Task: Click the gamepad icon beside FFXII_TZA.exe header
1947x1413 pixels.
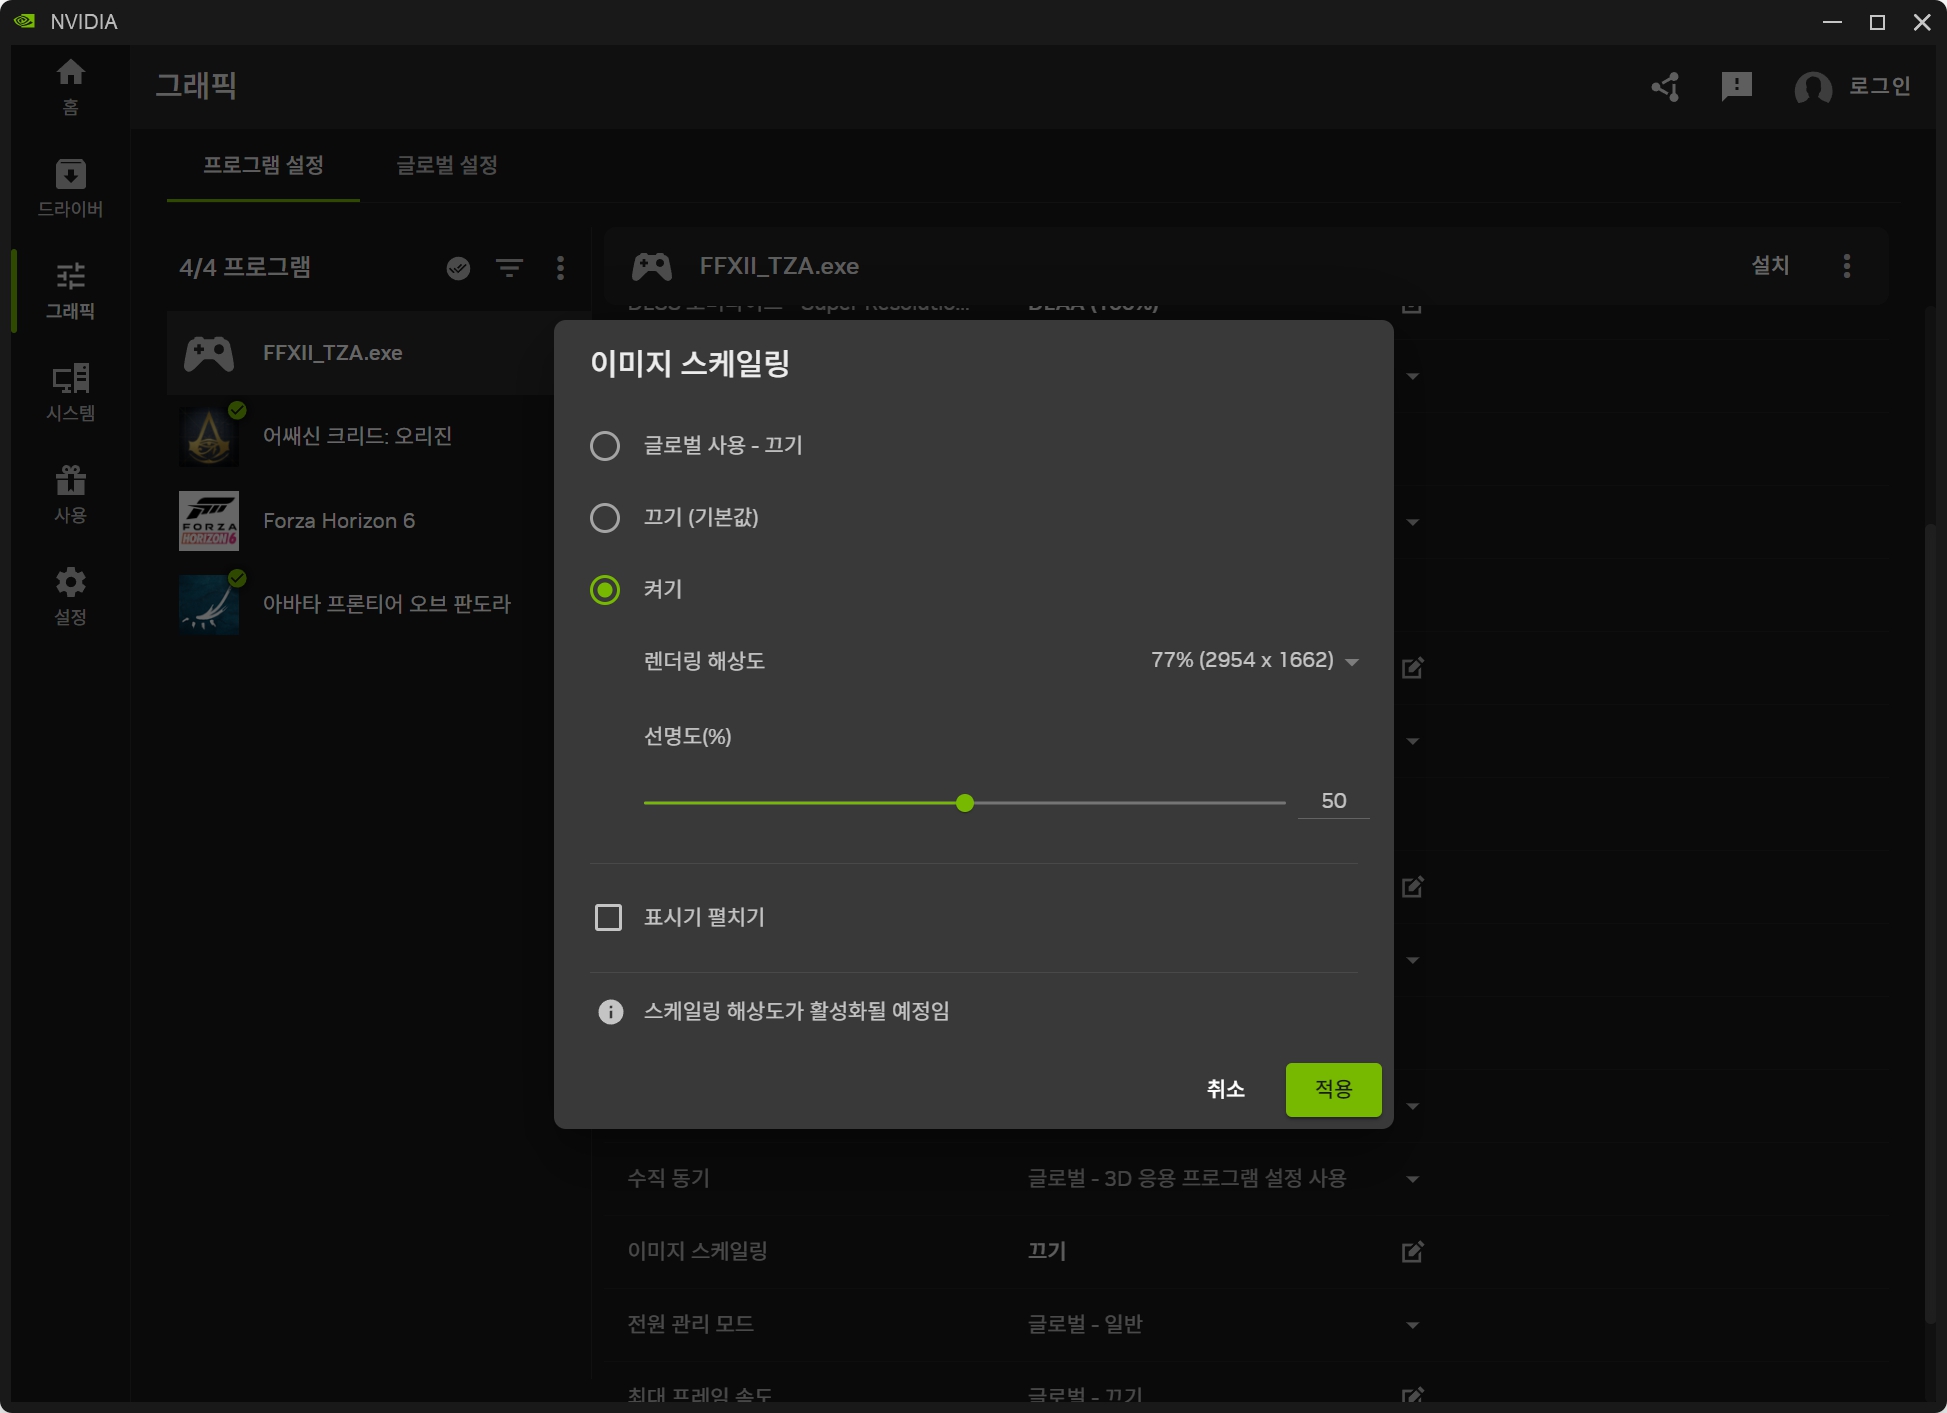Action: [652, 266]
